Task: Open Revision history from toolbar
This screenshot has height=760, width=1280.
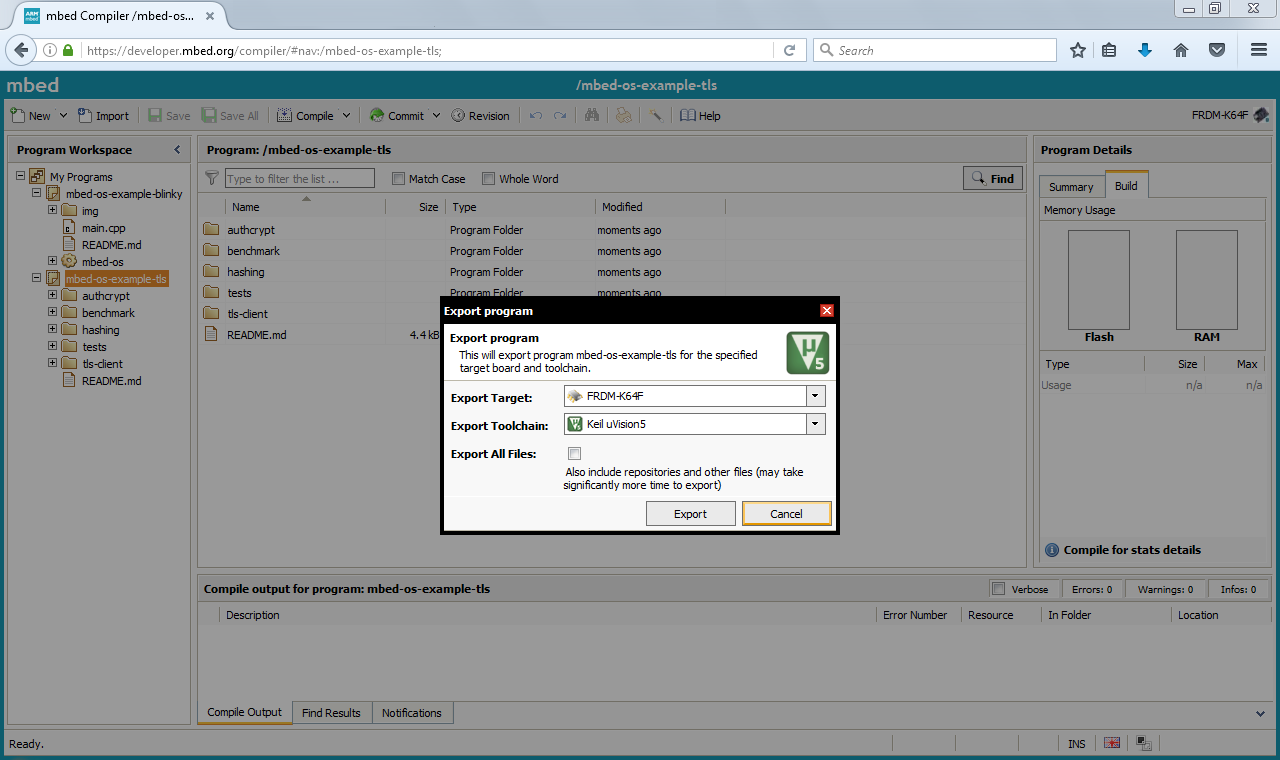Action: 458,116
